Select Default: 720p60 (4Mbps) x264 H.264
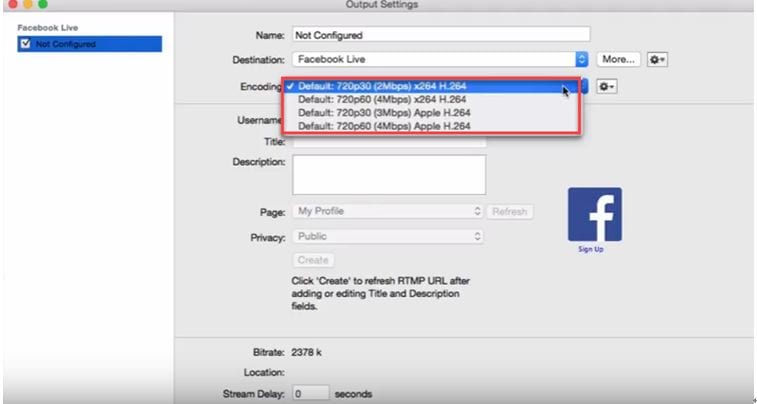 coord(431,100)
